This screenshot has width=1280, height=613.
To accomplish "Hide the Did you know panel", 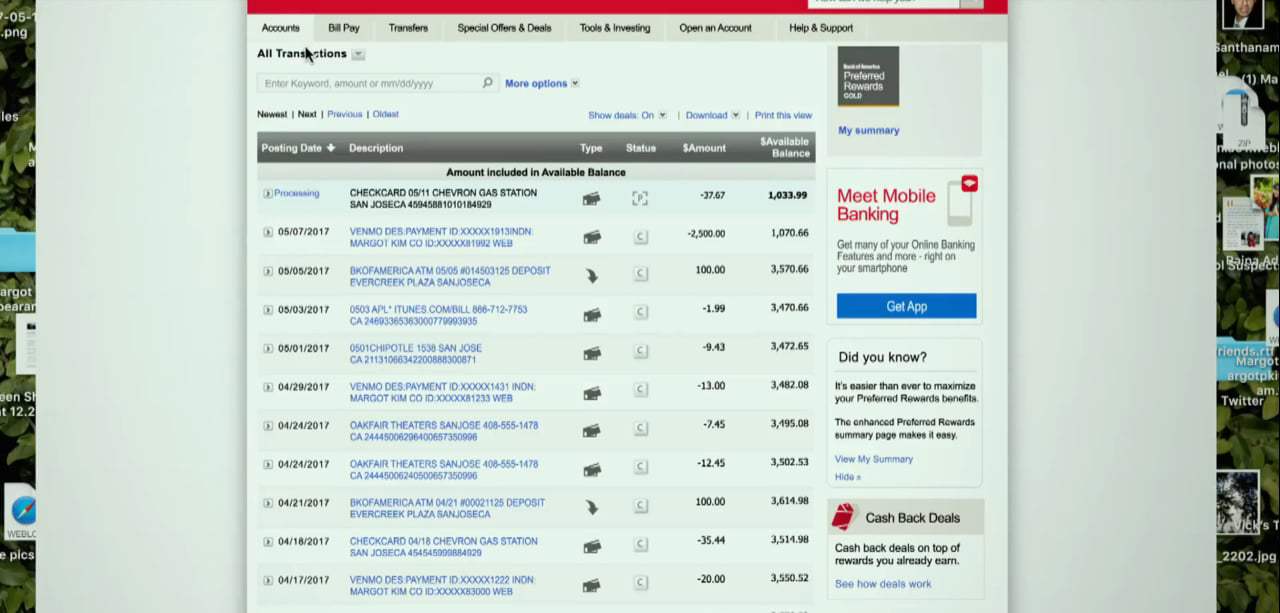I will (847, 477).
